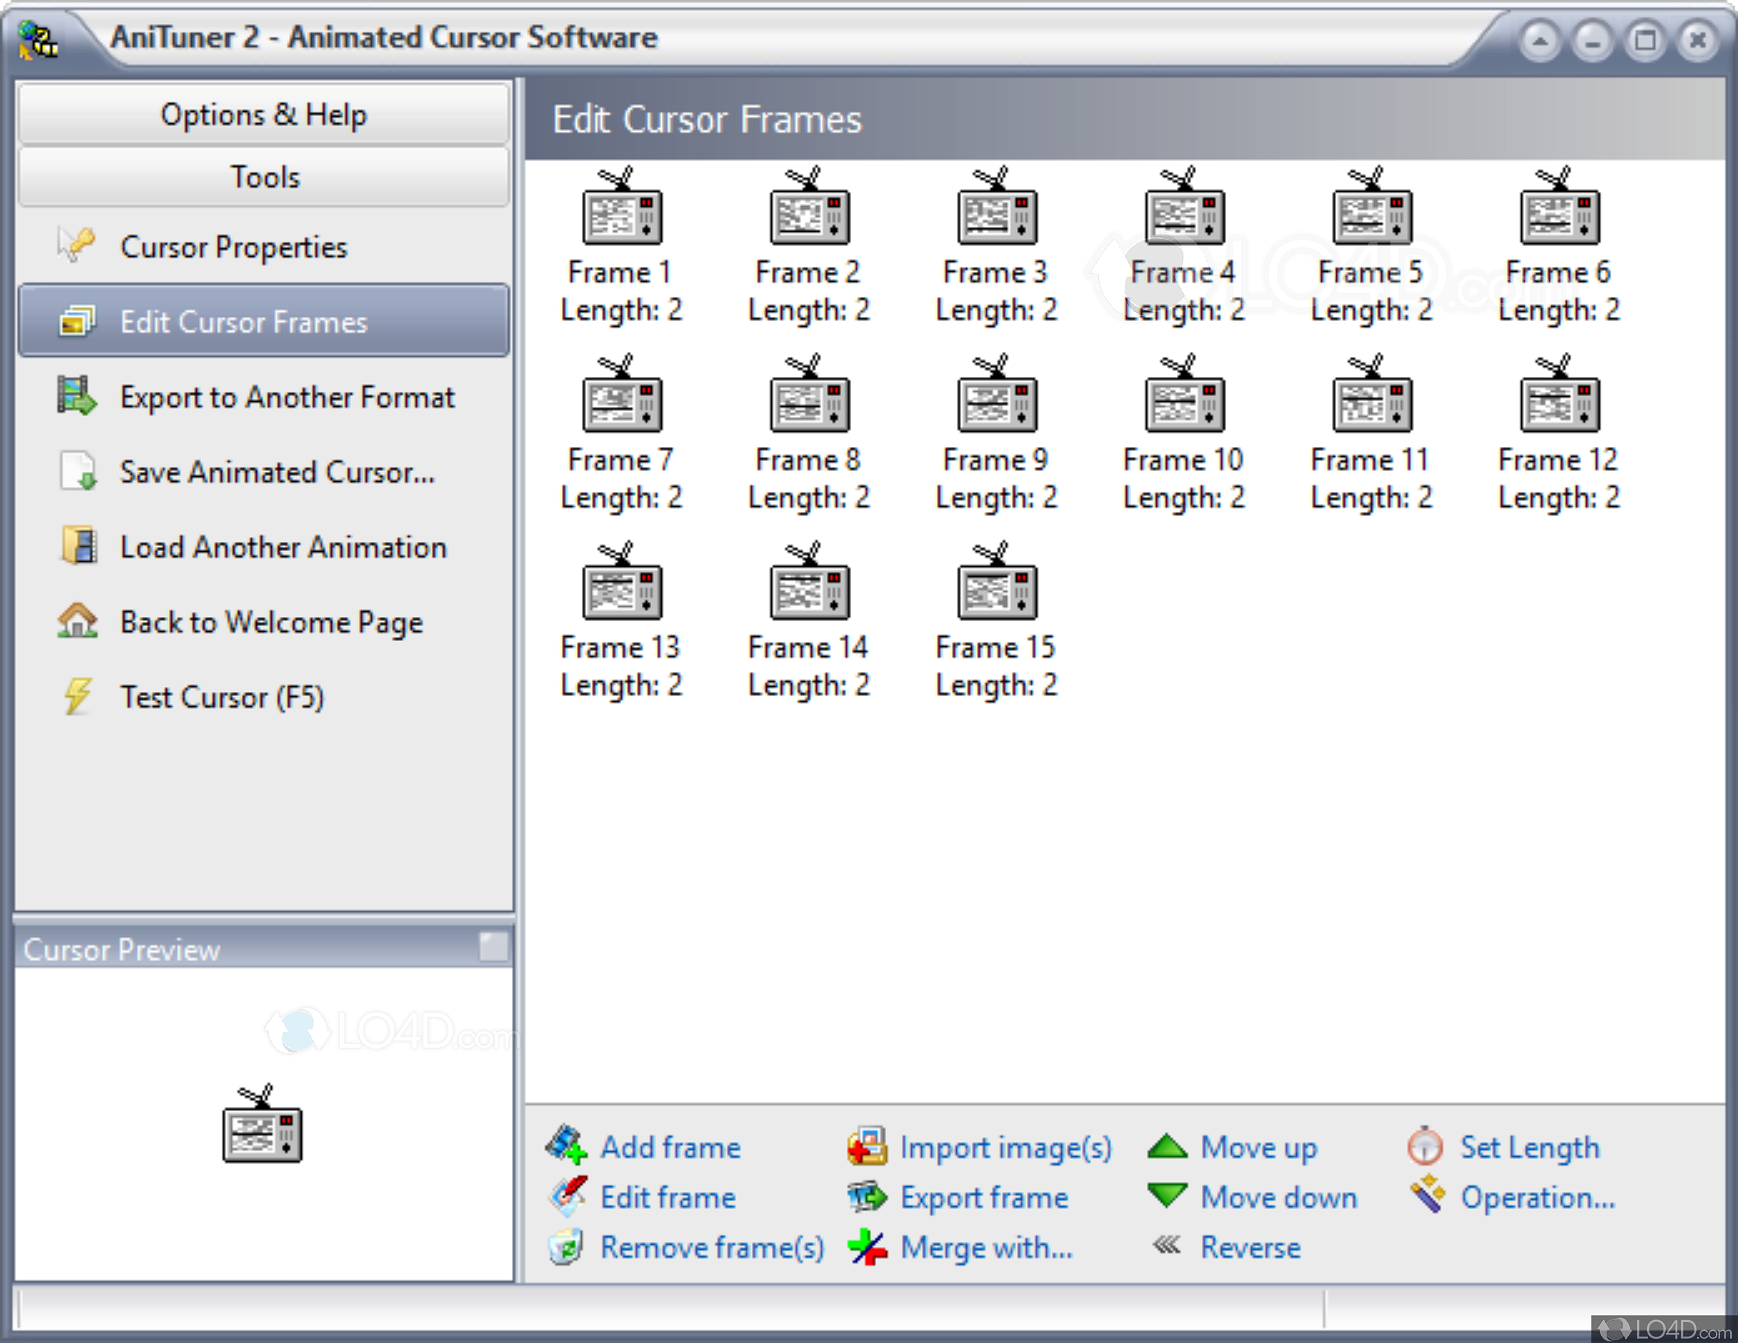Toggle the Cursor Preview panel box
Viewport: 1738px width, 1343px height.
493,946
